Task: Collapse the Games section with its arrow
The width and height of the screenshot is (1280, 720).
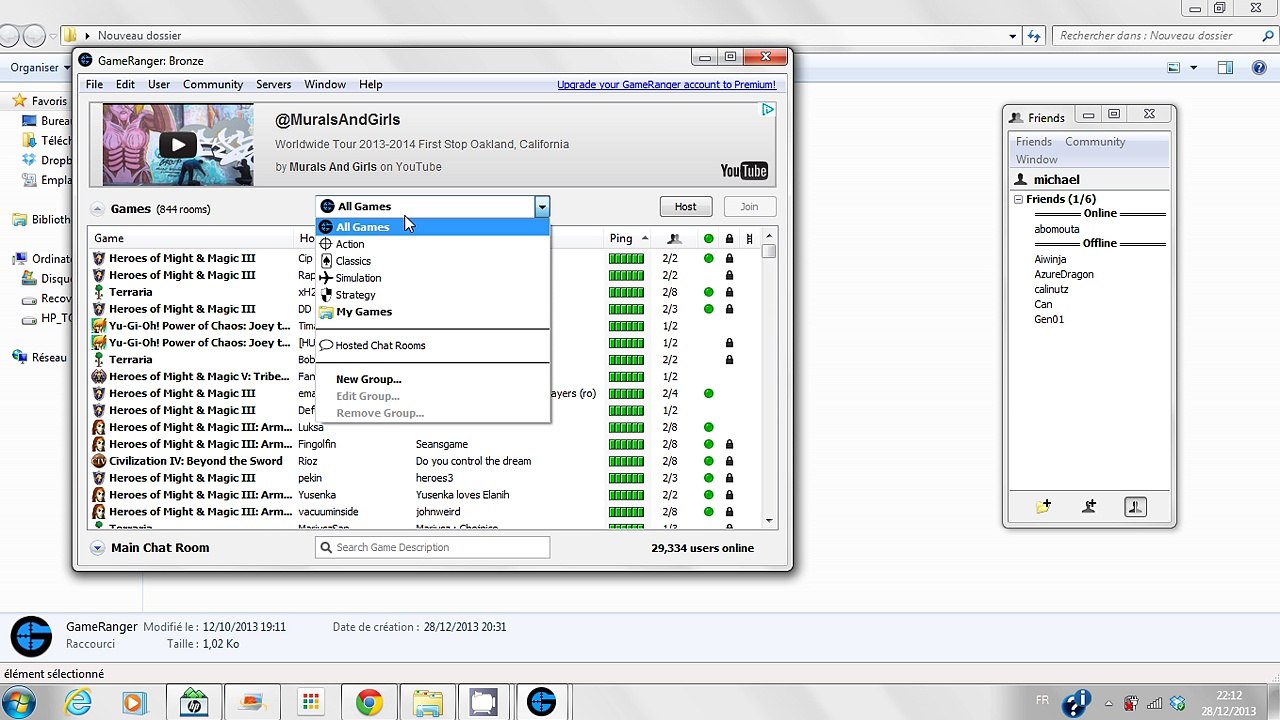Action: pos(97,209)
